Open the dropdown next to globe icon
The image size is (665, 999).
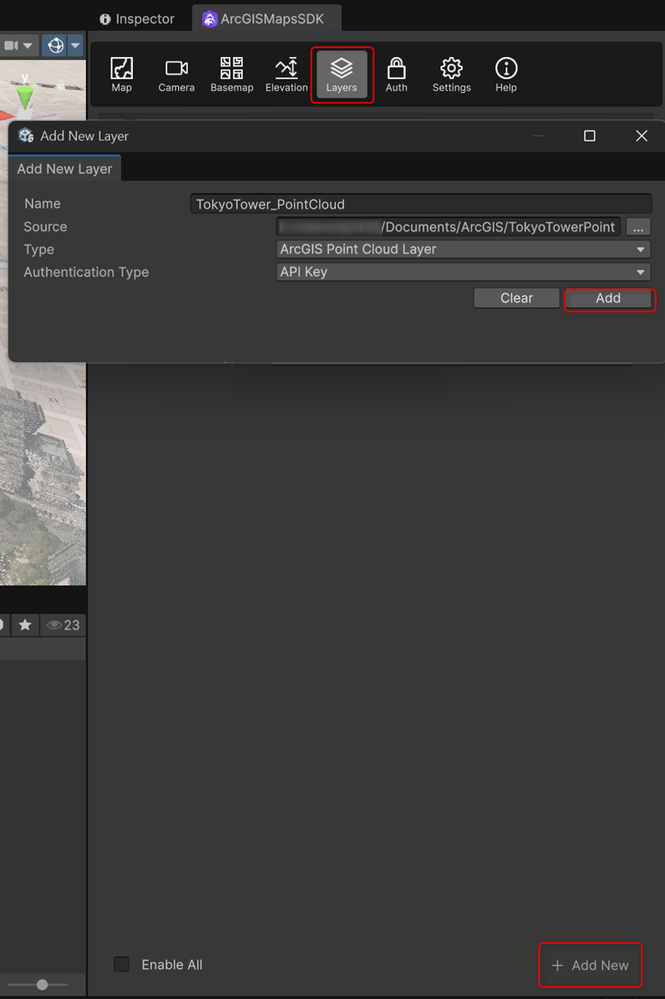click(x=76, y=45)
